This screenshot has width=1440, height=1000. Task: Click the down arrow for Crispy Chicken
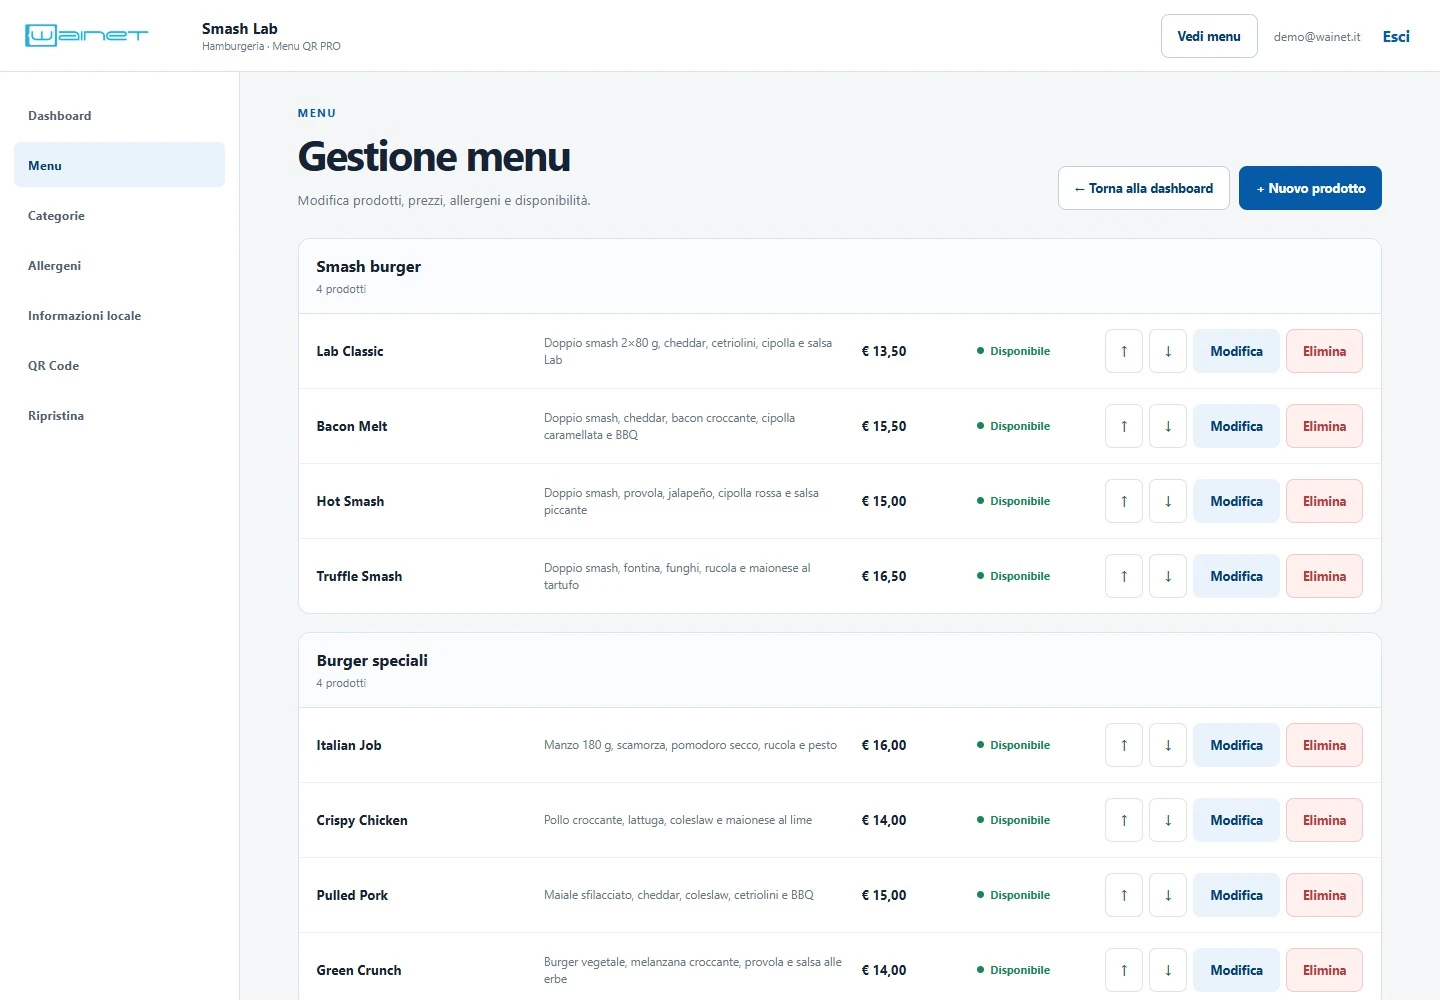(1168, 820)
